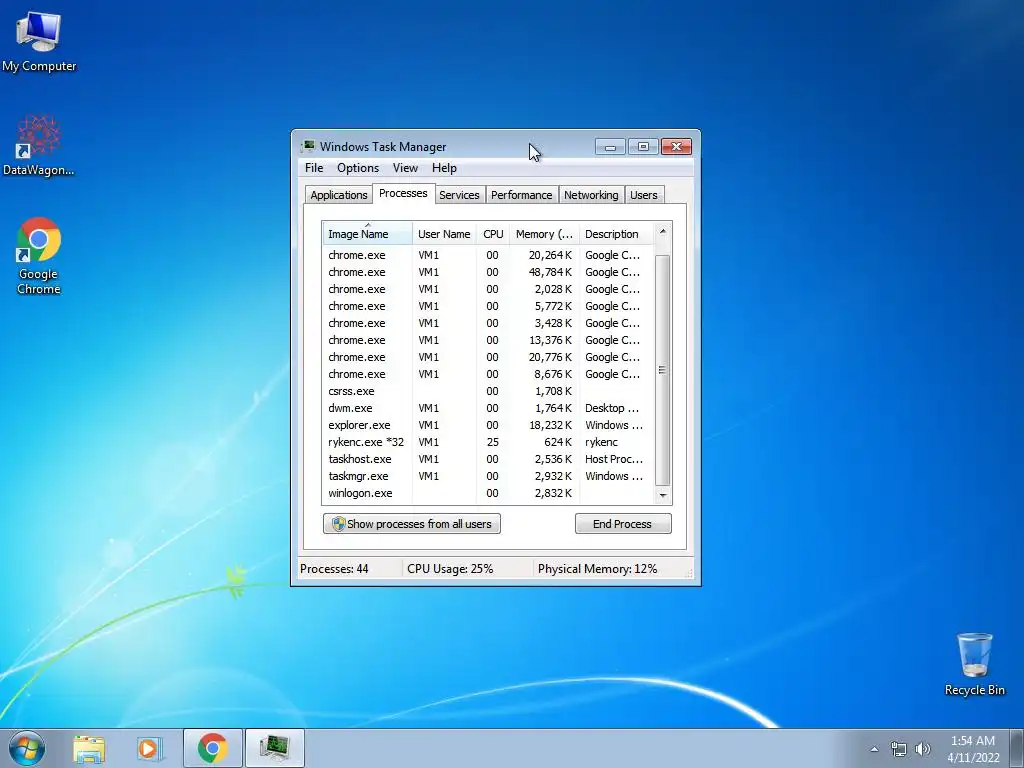
Task: Sort by the Description column header
Action: click(x=616, y=234)
